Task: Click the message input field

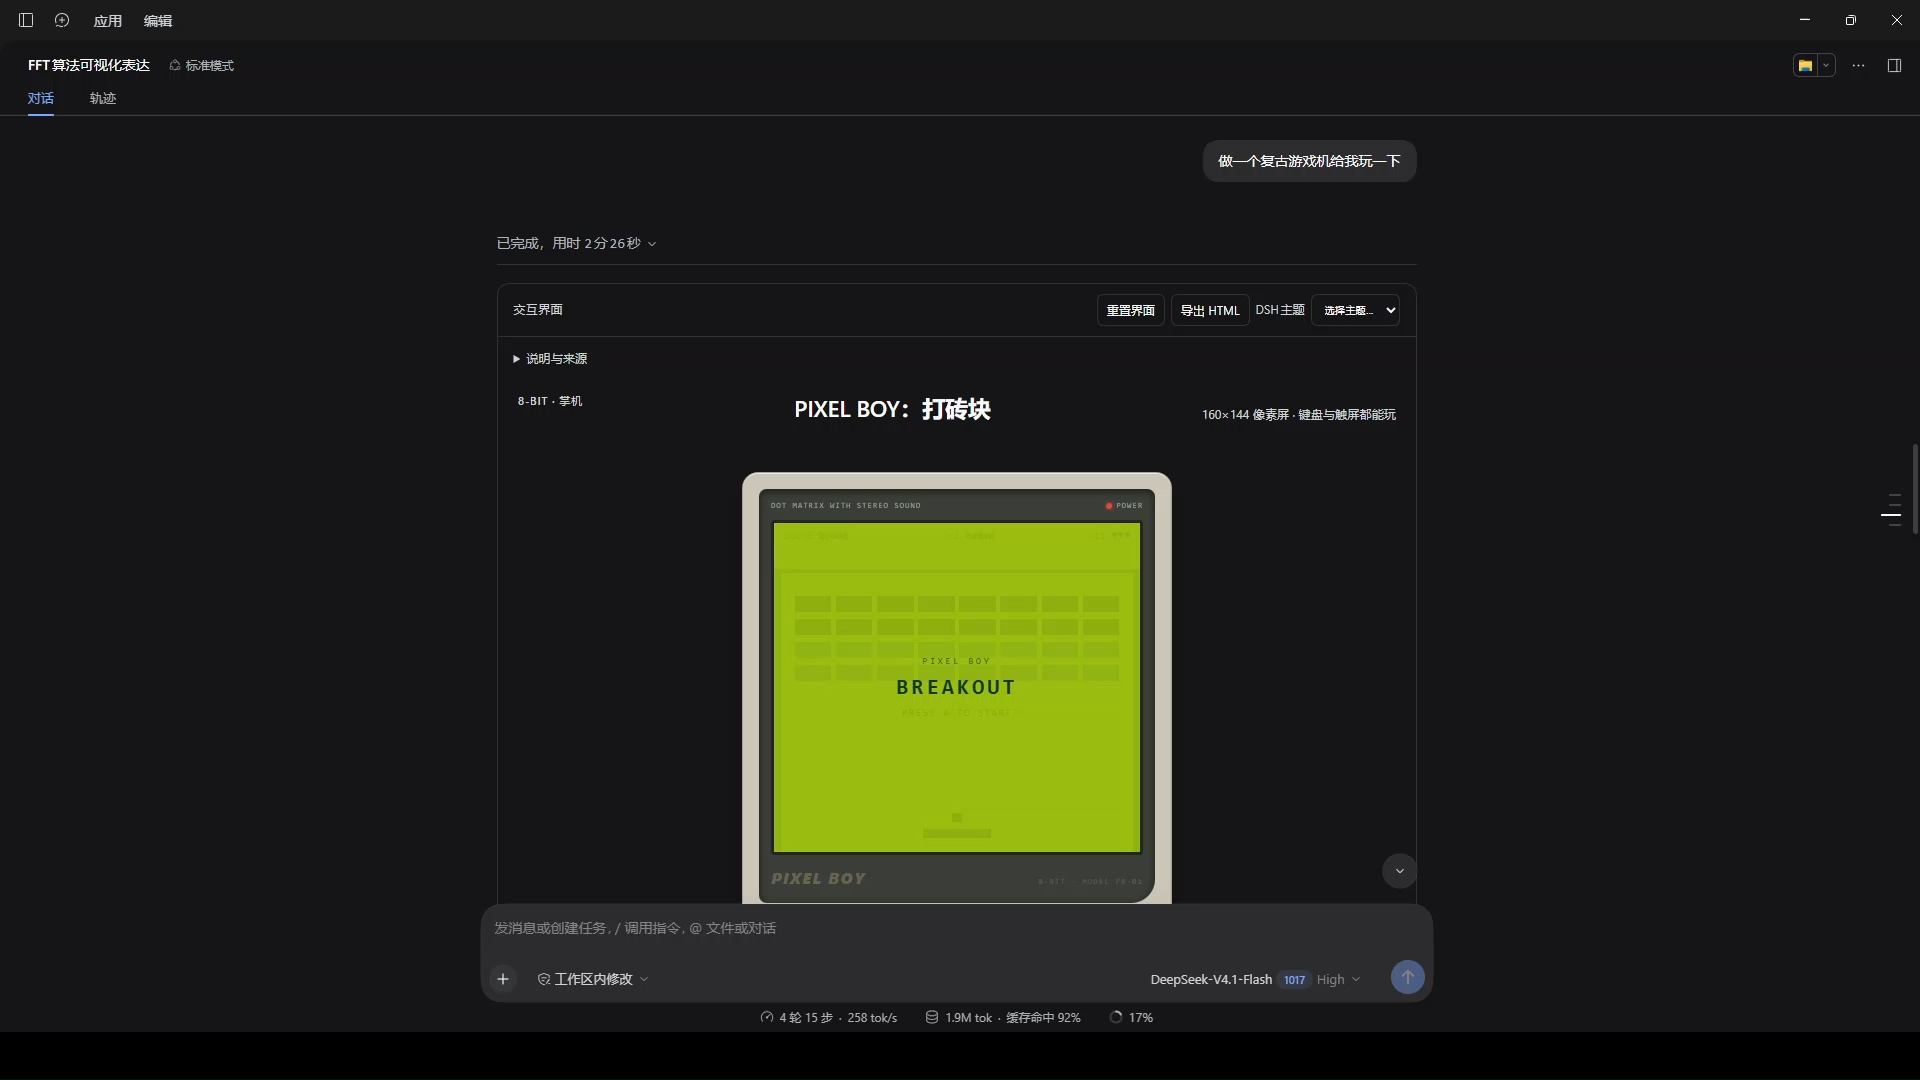Action: [956, 928]
